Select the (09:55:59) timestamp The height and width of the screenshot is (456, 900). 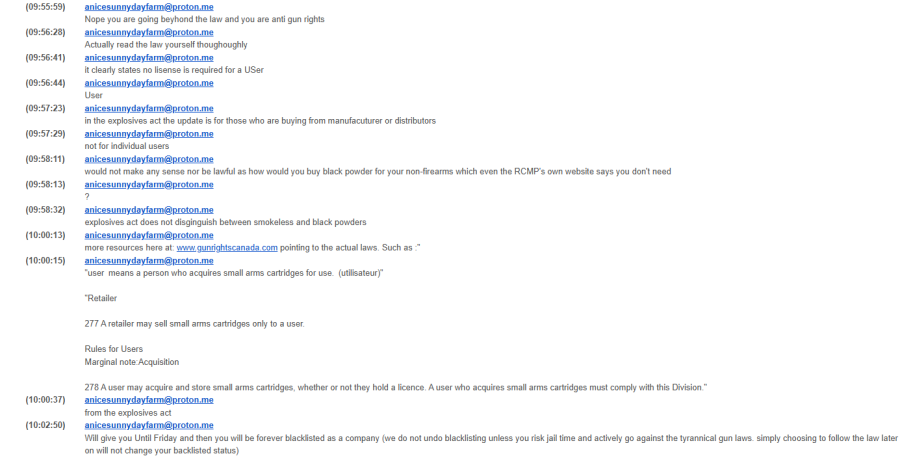tap(45, 7)
